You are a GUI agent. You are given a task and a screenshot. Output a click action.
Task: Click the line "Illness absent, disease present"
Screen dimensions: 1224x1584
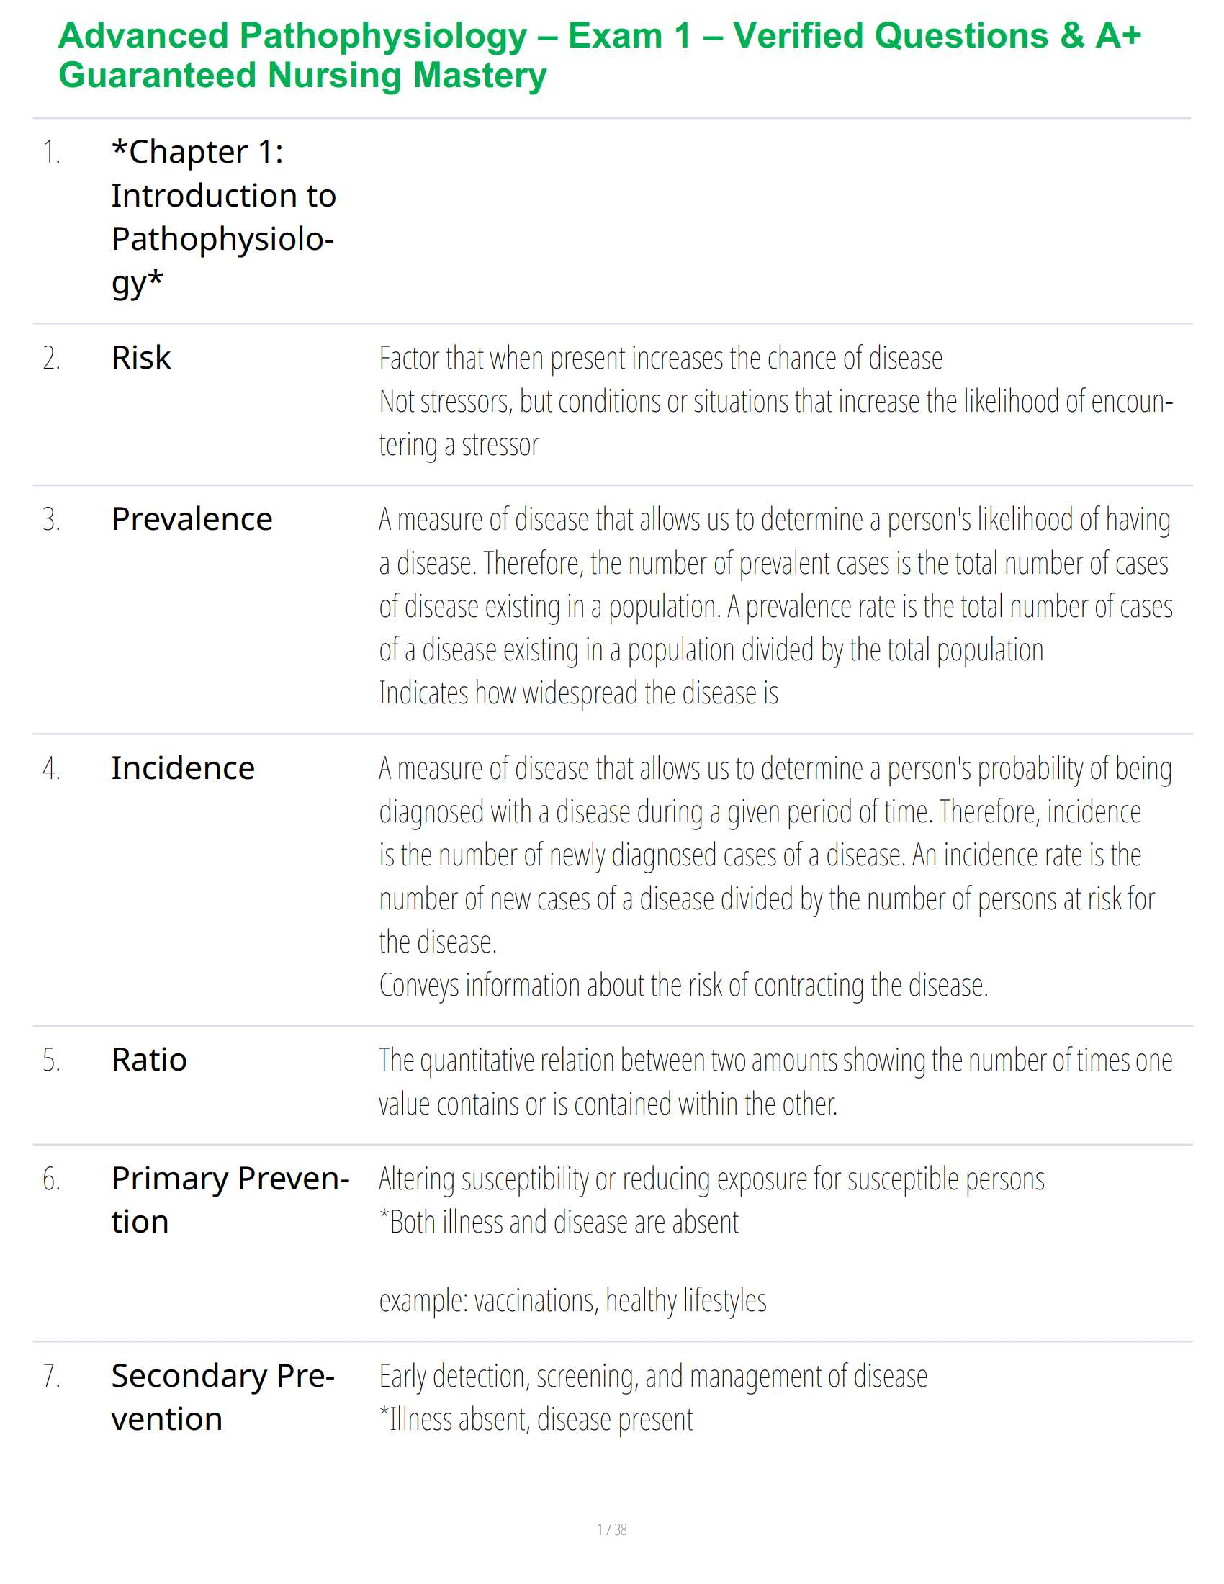click(x=536, y=1420)
